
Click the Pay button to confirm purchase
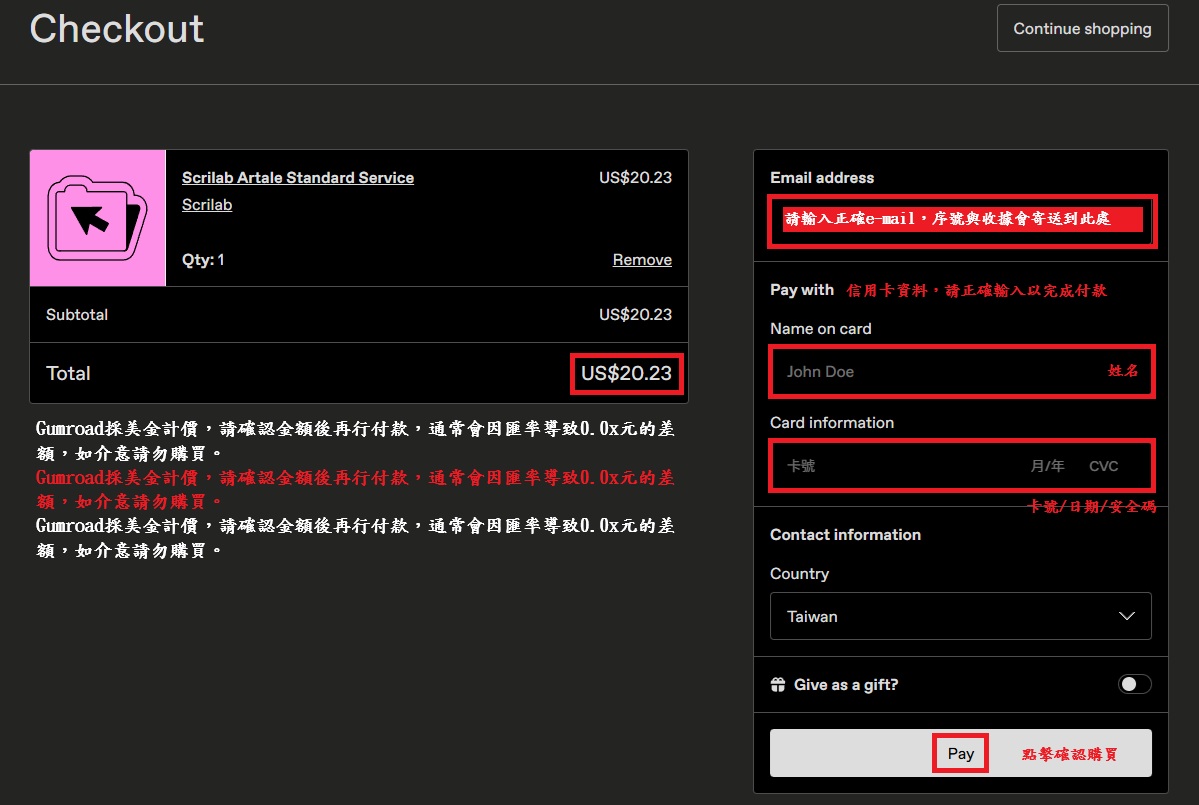pyautogui.click(x=960, y=753)
